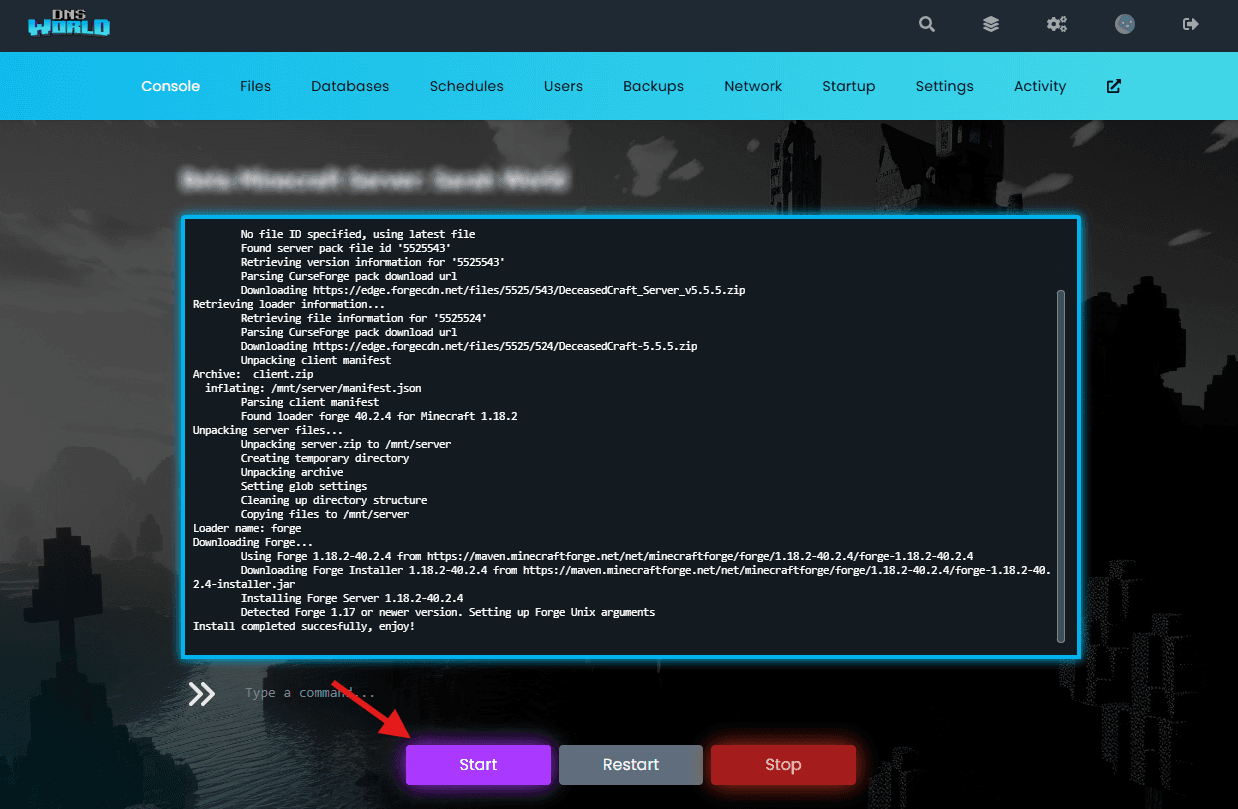Open the Files tab
This screenshot has height=809, width=1238.
[255, 86]
